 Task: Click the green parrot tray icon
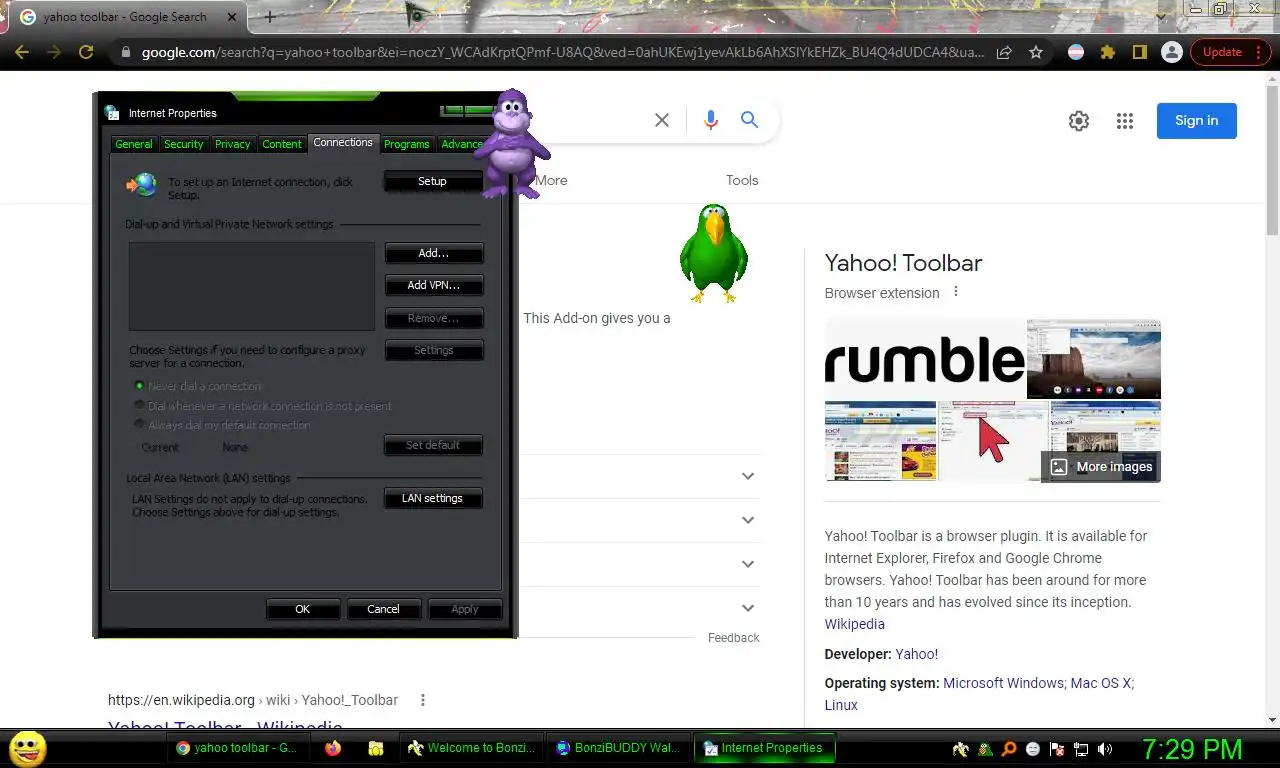point(985,748)
